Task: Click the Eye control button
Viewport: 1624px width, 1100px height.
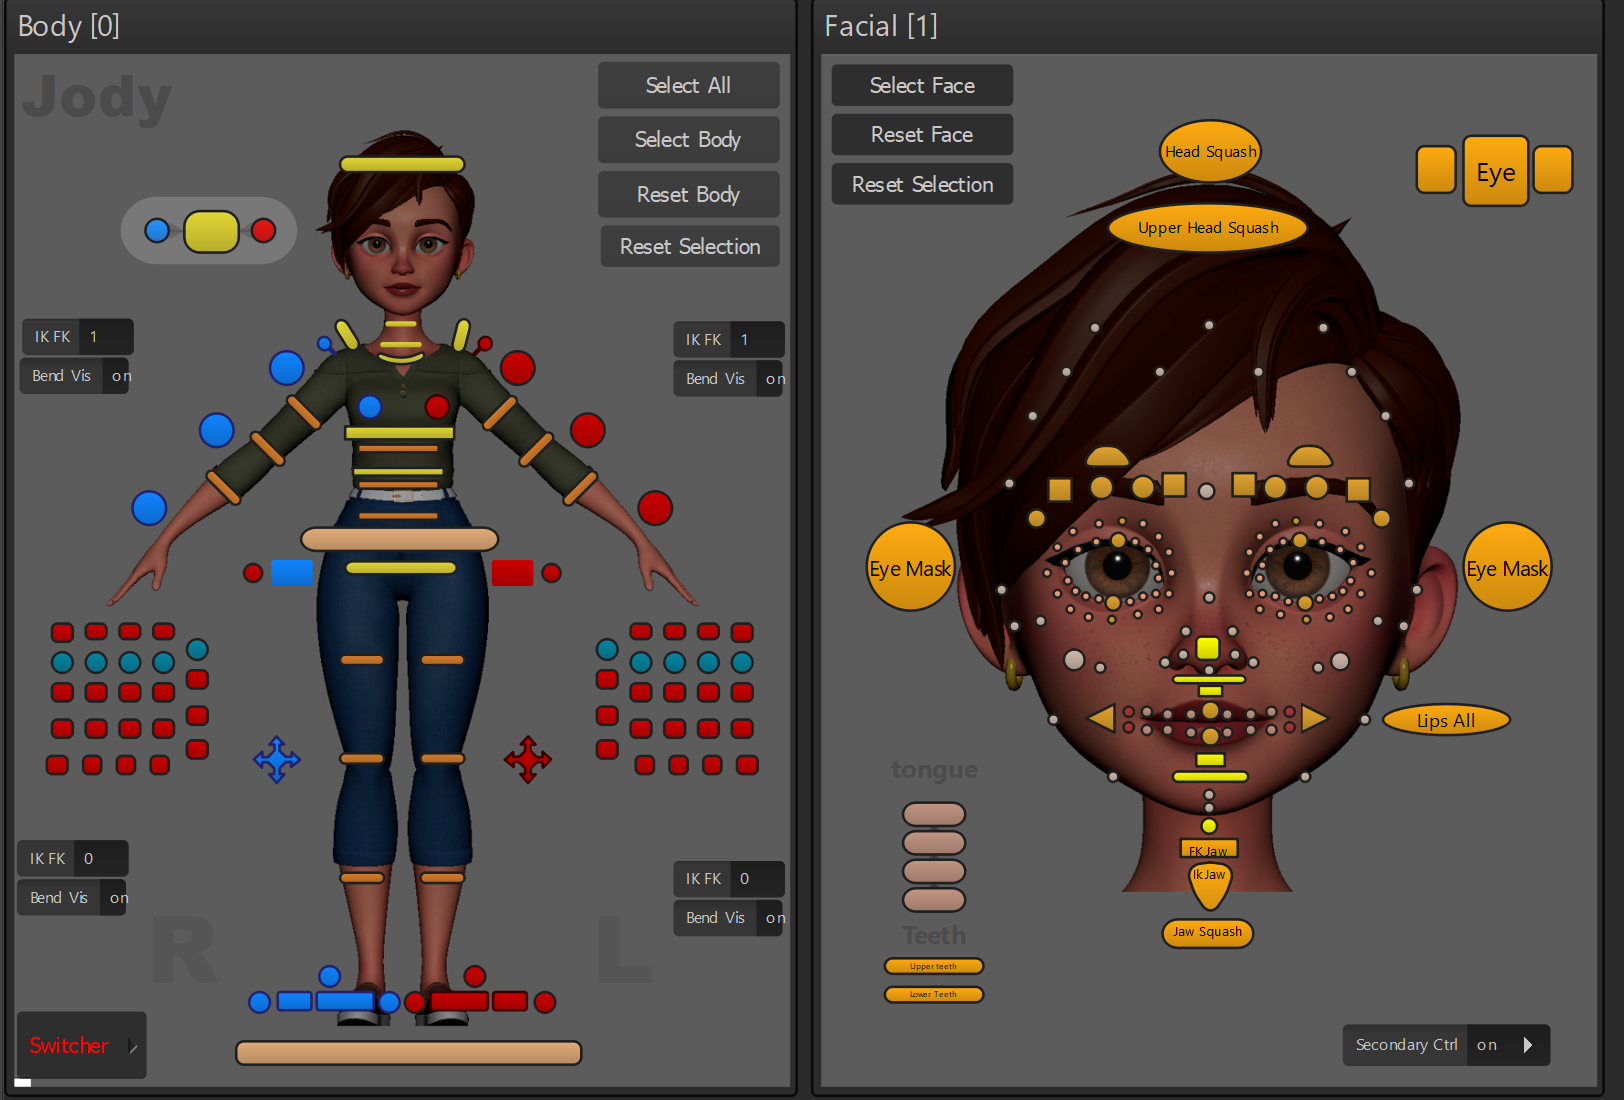Action: [1495, 171]
